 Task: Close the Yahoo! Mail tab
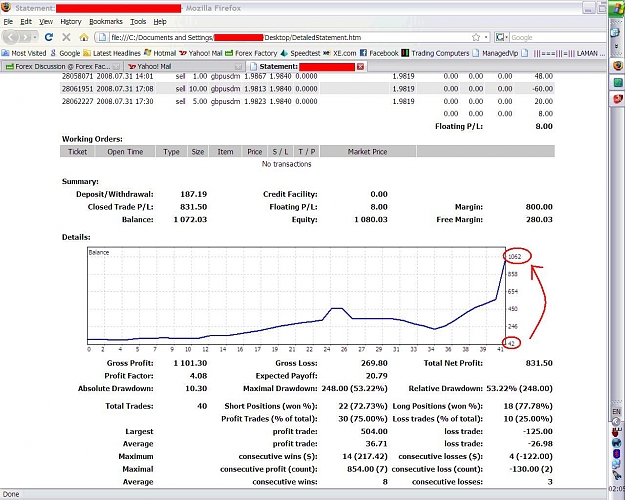pyautogui.click(x=238, y=67)
